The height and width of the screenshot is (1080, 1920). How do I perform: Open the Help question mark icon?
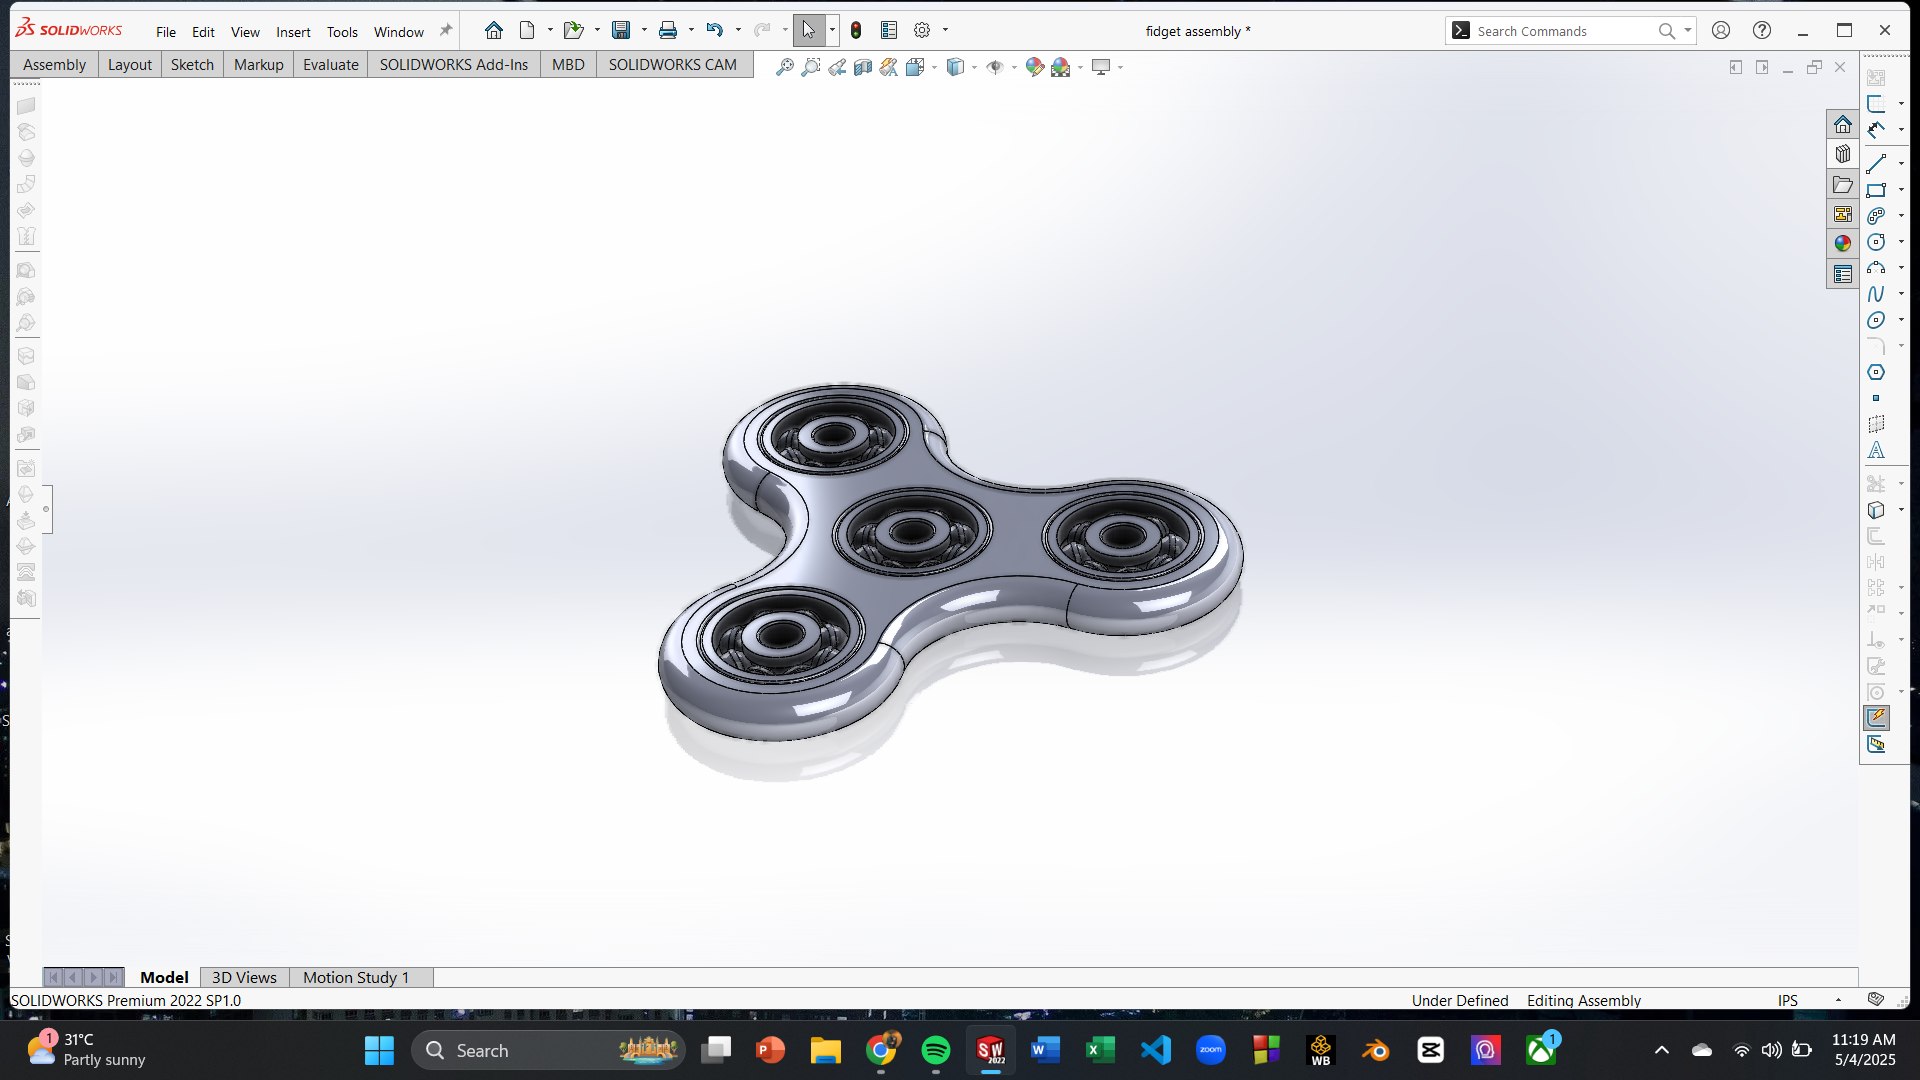[1762, 31]
